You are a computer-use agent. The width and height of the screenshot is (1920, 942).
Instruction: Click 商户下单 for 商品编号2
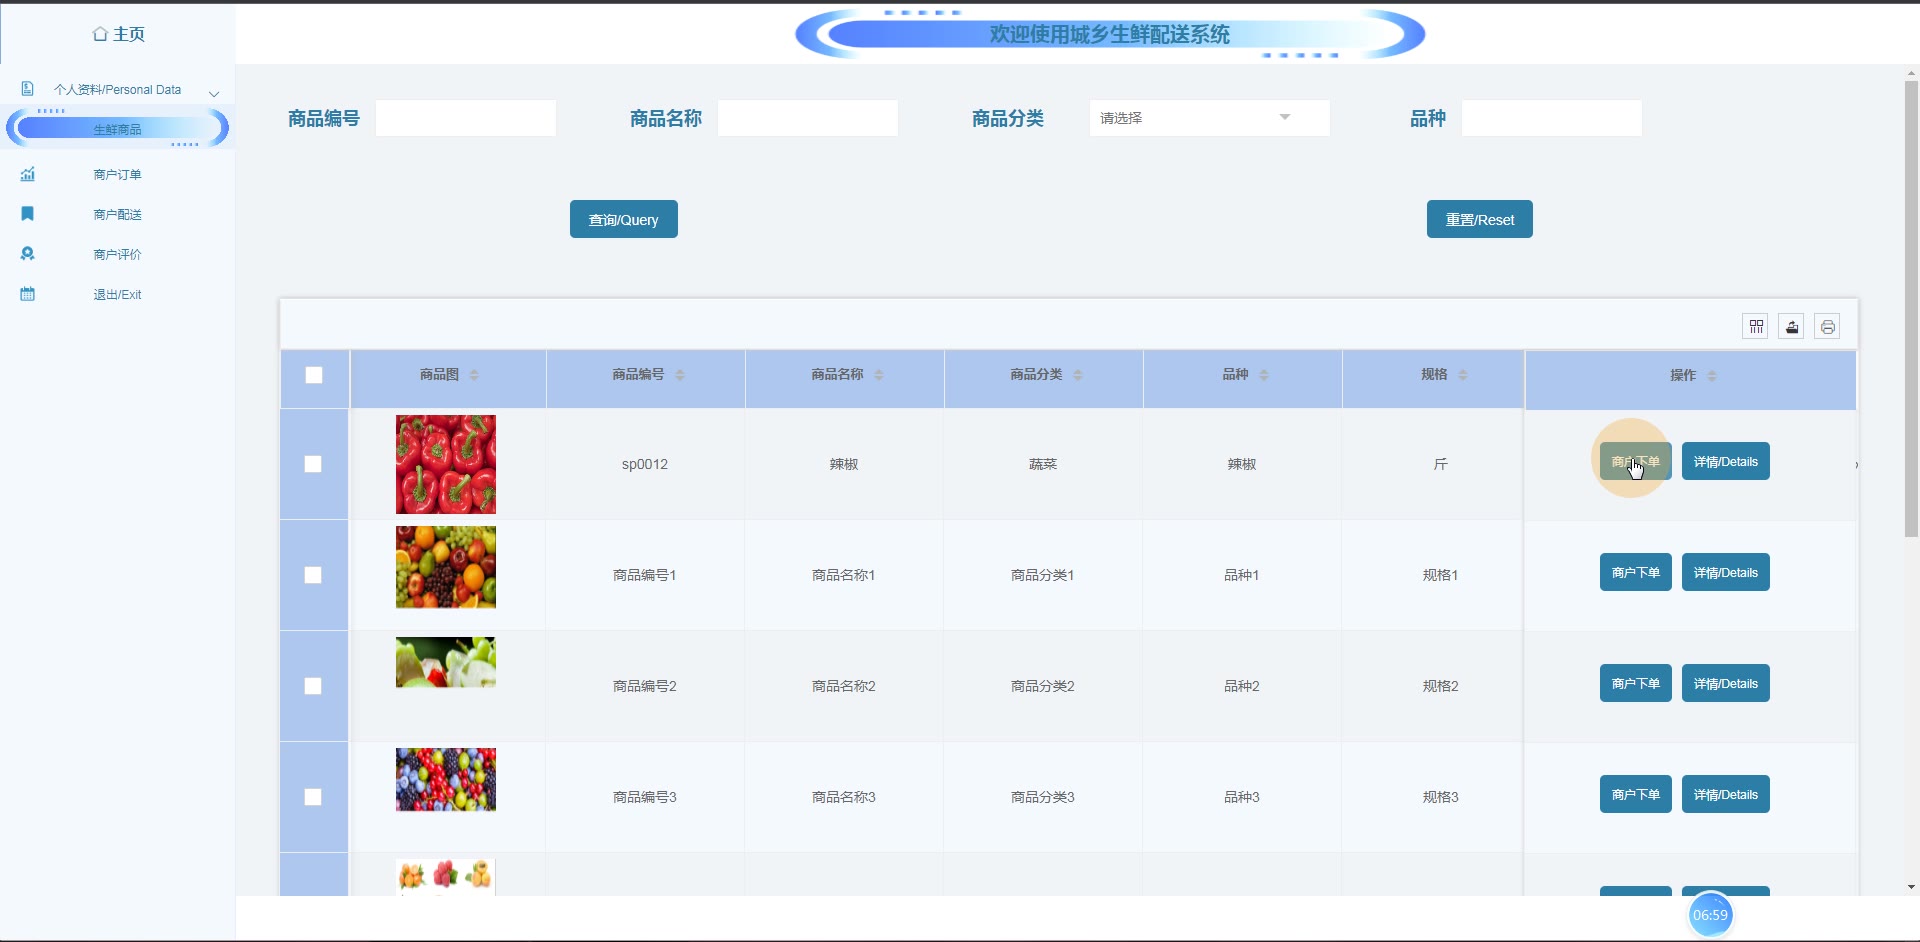(1636, 683)
